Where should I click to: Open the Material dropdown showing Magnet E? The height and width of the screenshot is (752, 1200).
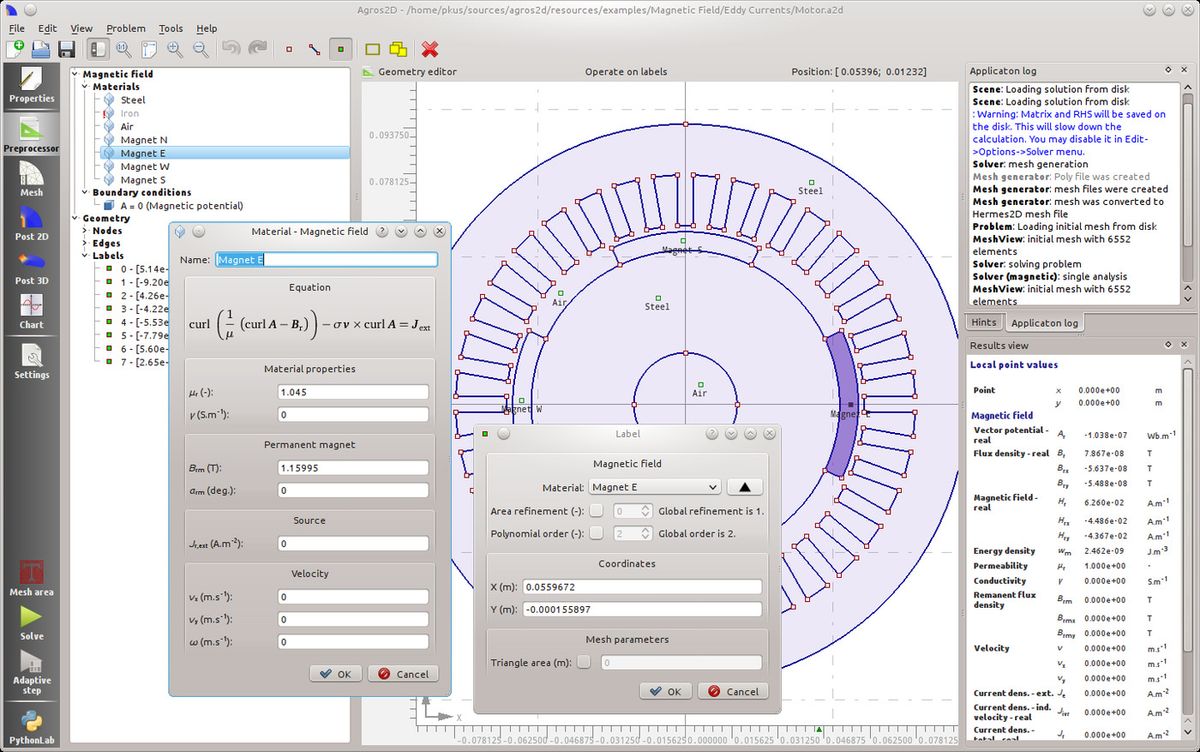654,487
